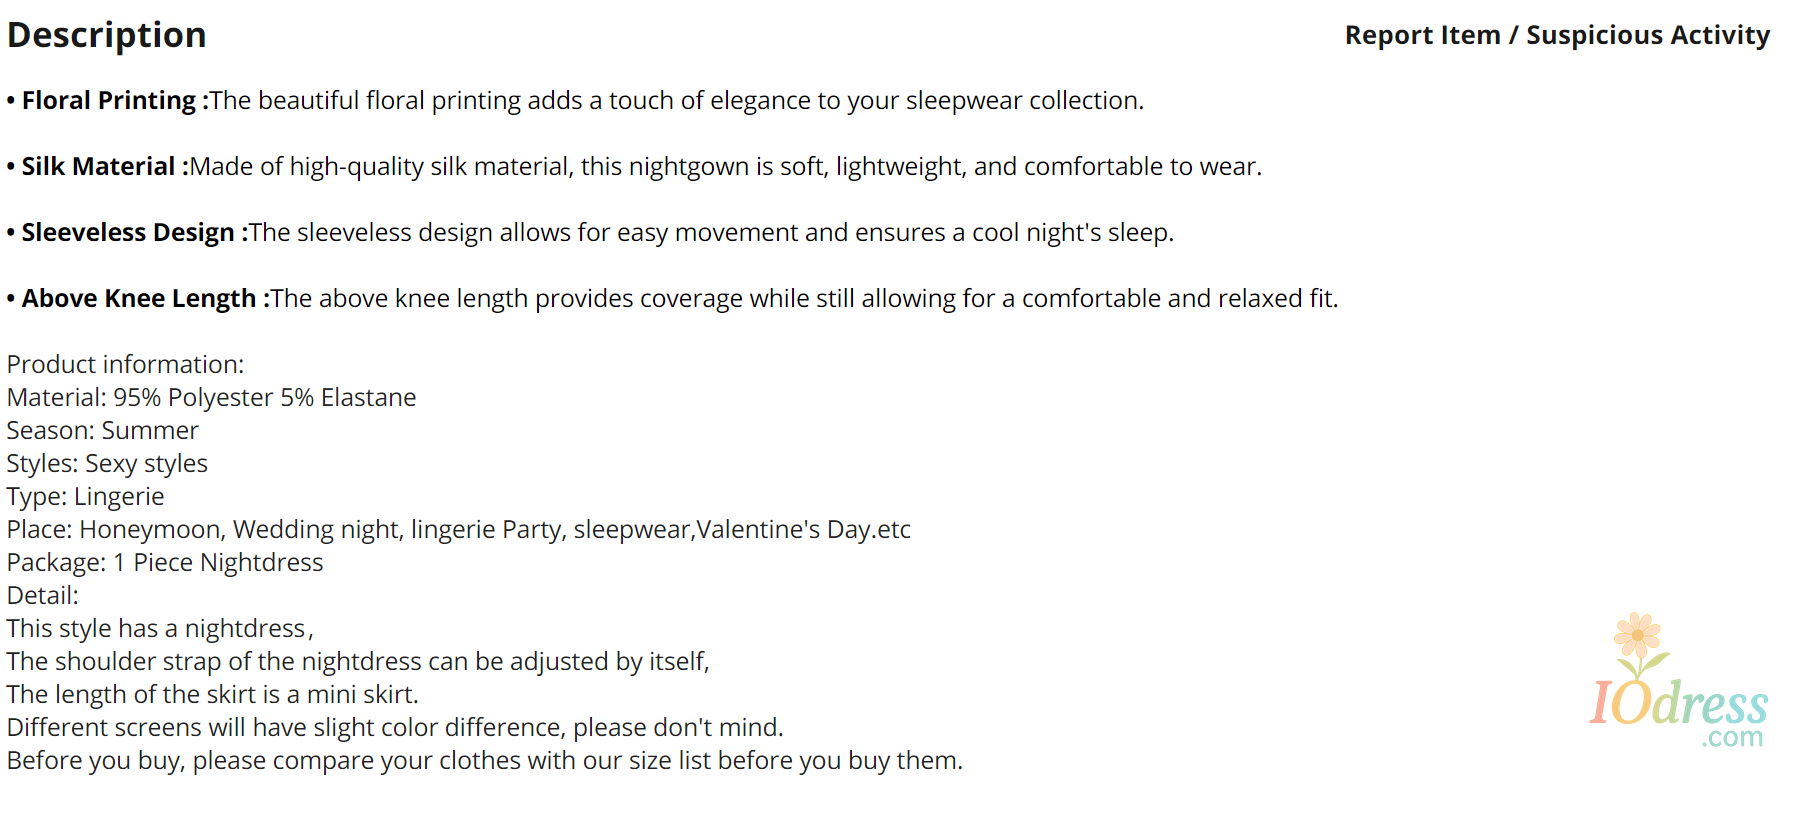The width and height of the screenshot is (1800, 818).
Task: Click the Silk Material bold label
Action: click(105, 166)
